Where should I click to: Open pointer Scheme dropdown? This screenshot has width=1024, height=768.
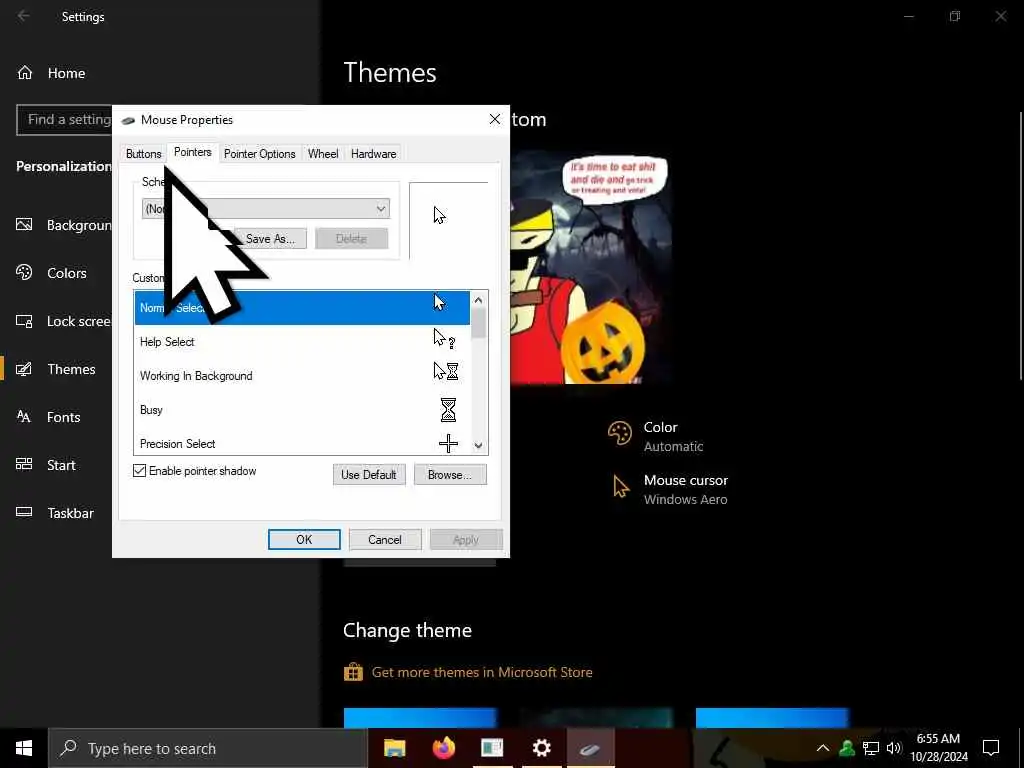(266, 209)
